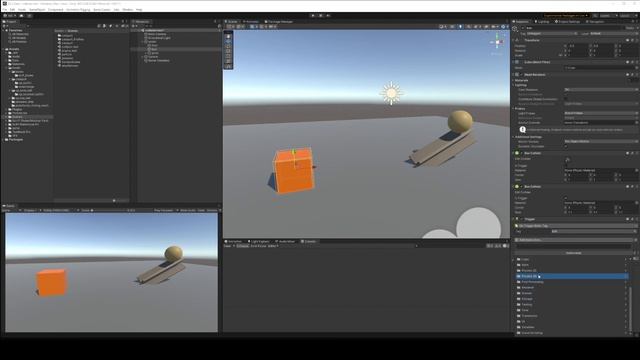Switch to the Lighting tab
The height and width of the screenshot is (360, 640).
click(542, 22)
